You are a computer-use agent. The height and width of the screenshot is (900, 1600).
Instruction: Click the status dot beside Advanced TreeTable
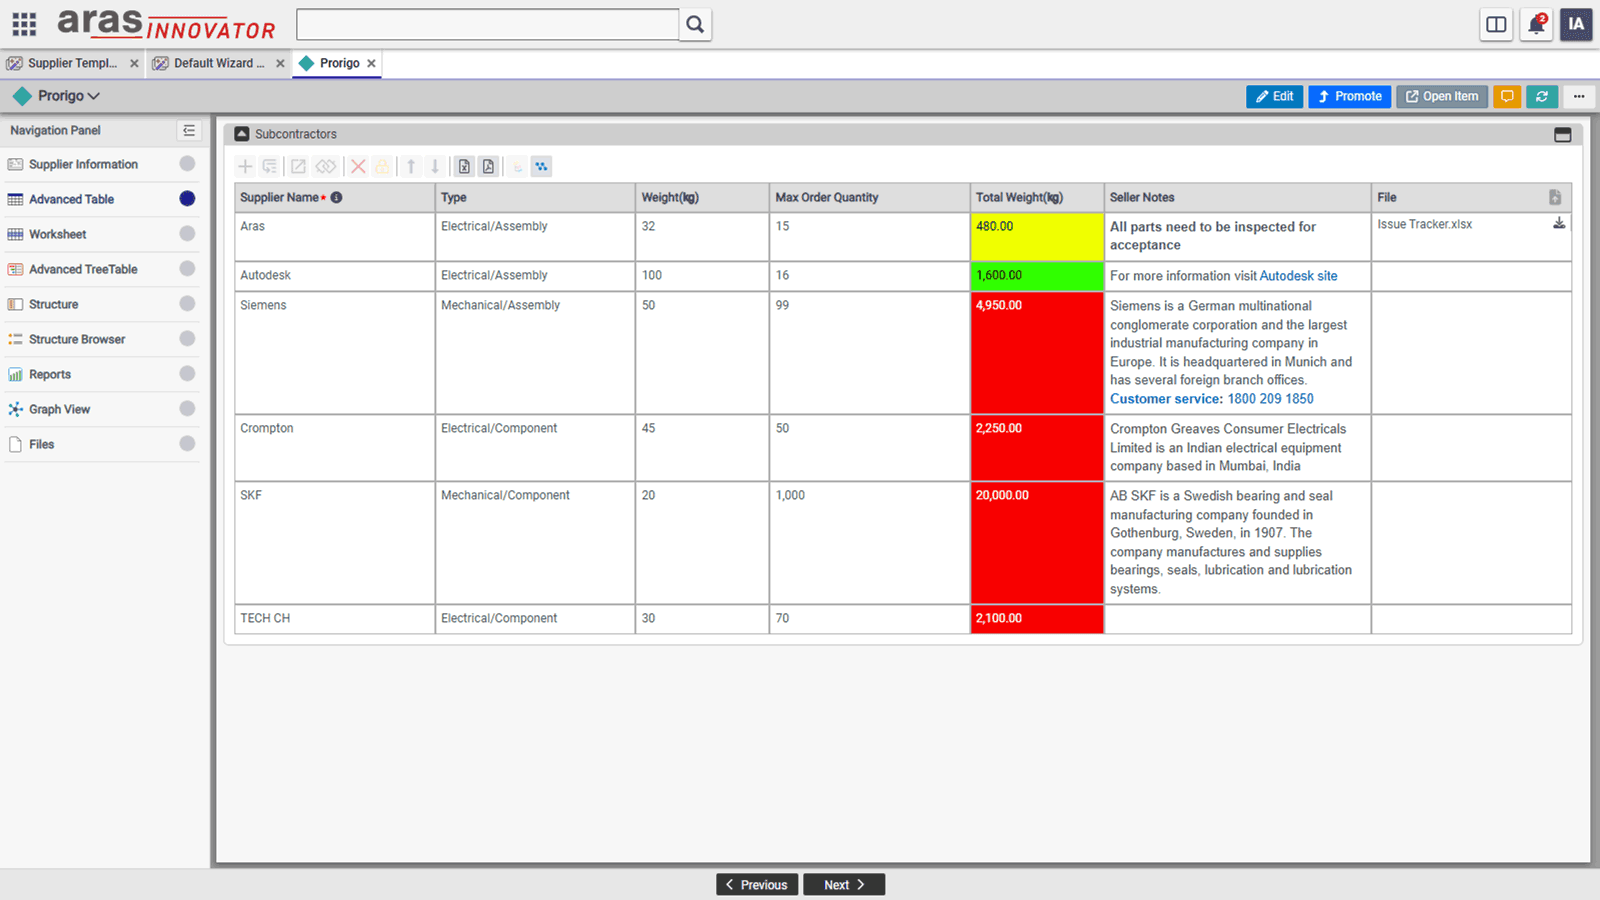point(187,268)
